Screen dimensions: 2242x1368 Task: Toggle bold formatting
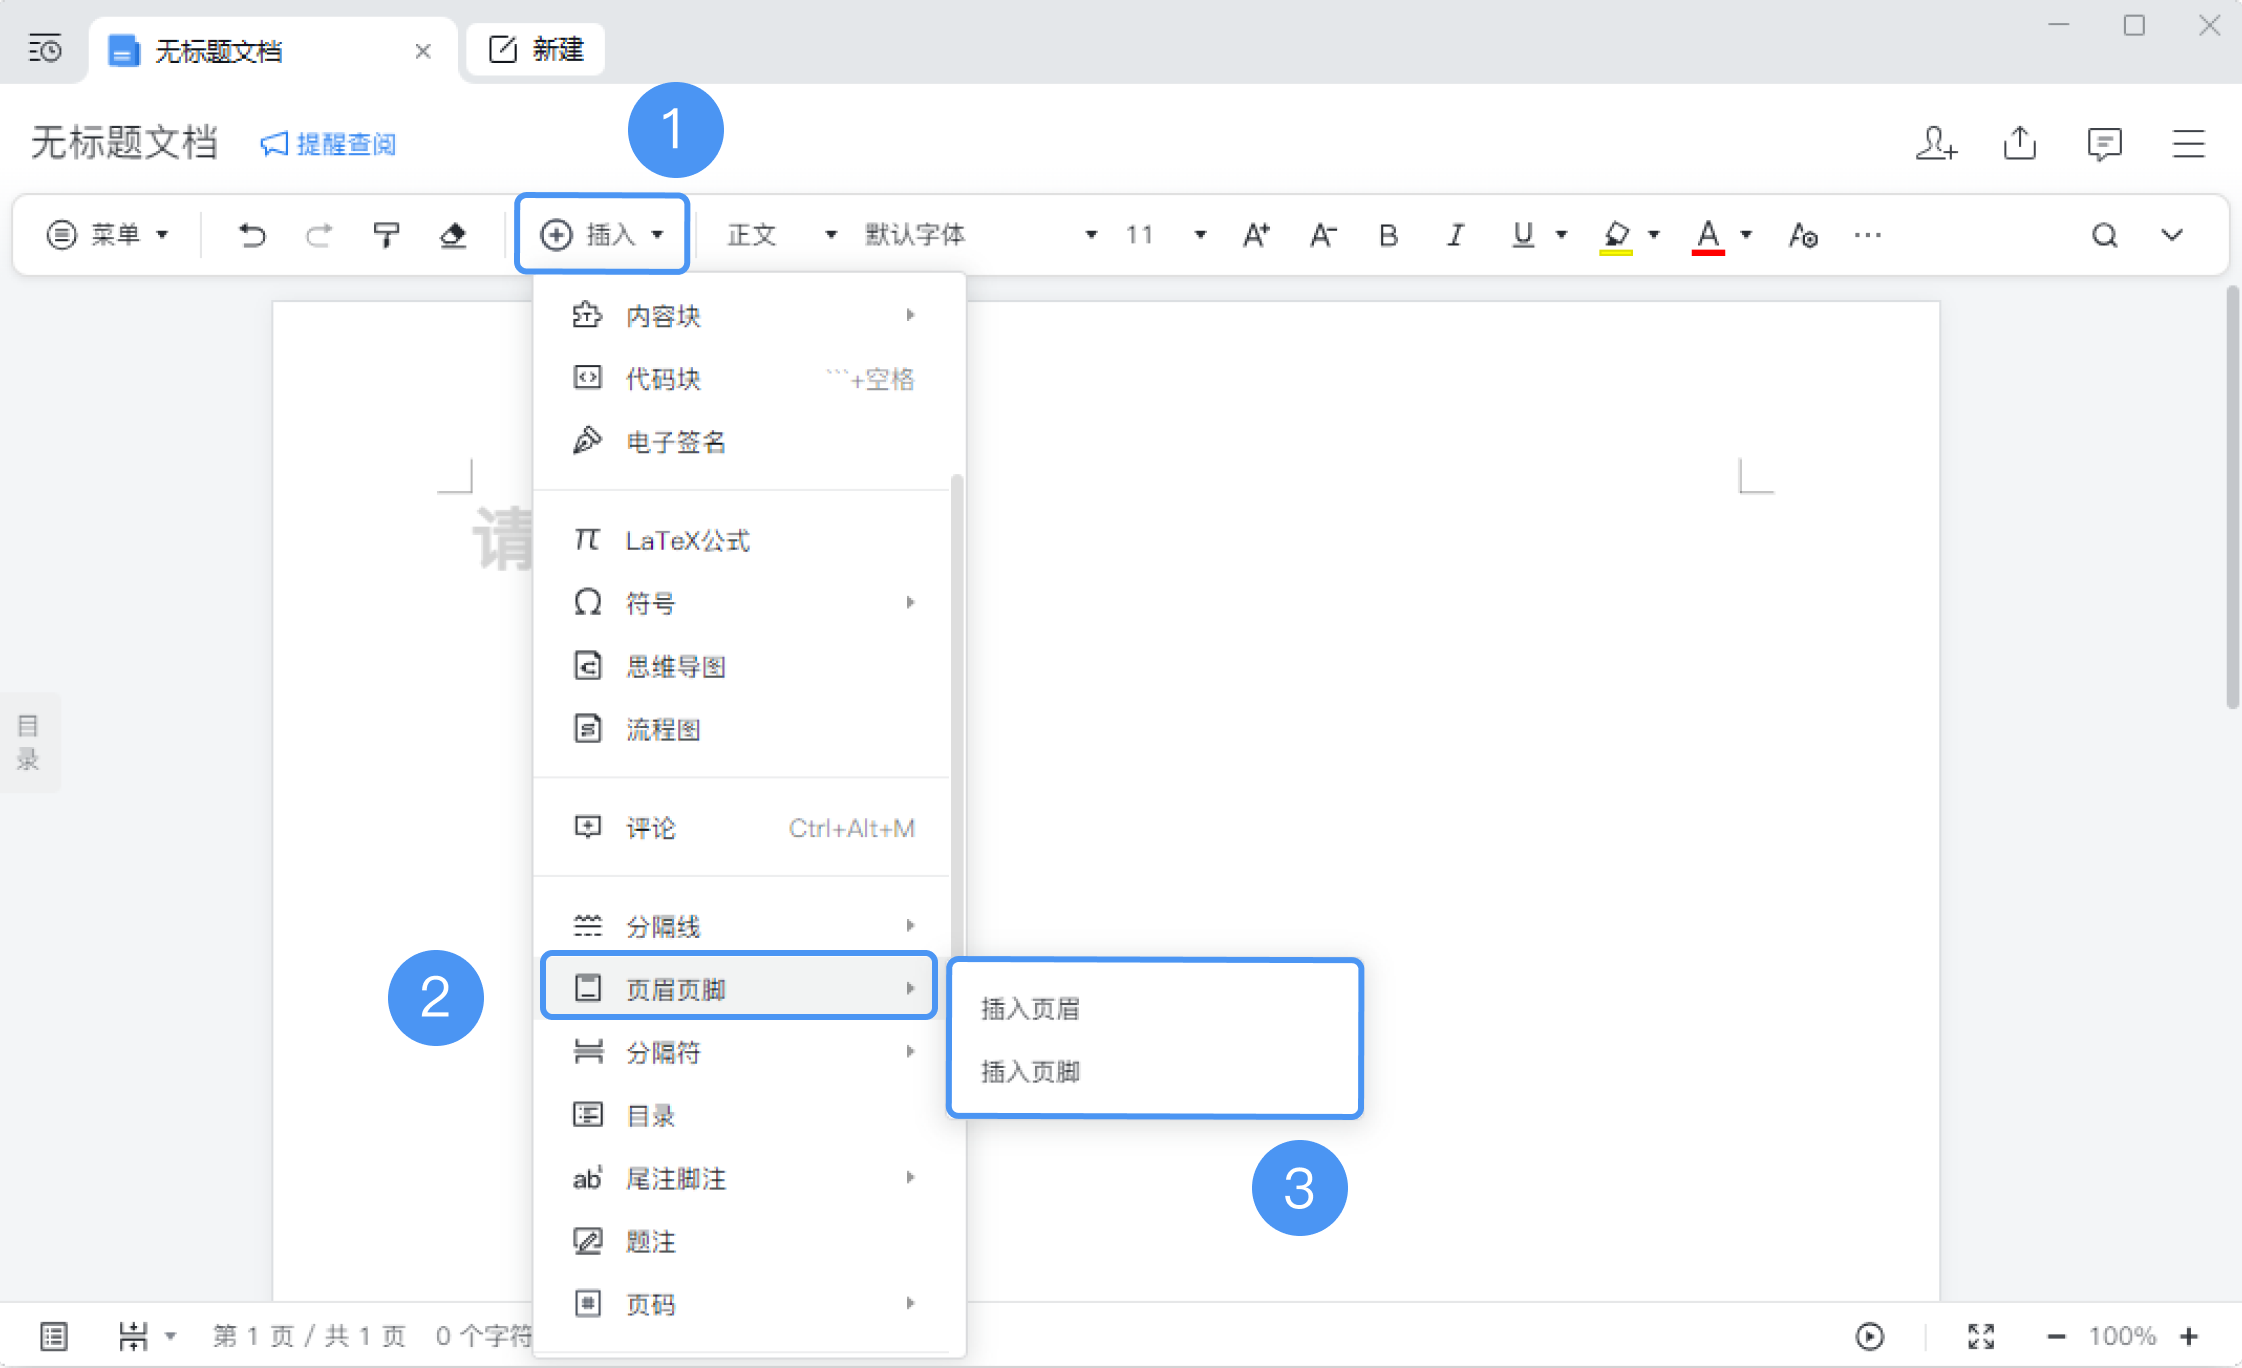coord(1388,235)
